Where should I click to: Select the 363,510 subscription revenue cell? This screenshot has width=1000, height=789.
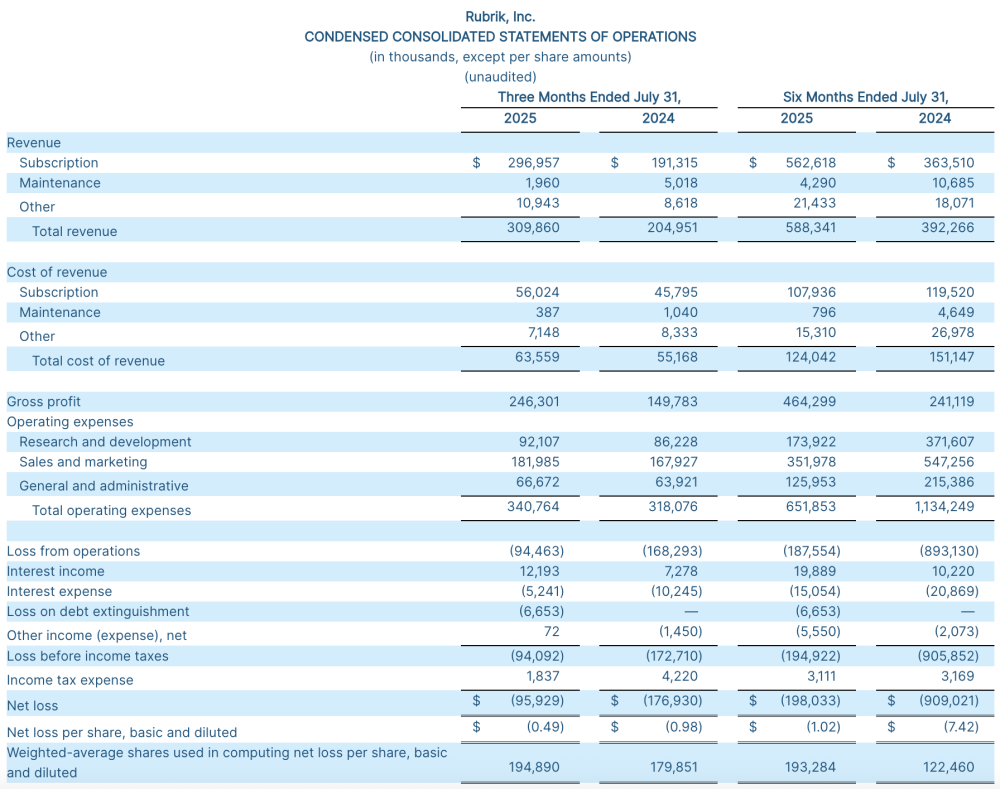[x=948, y=163]
